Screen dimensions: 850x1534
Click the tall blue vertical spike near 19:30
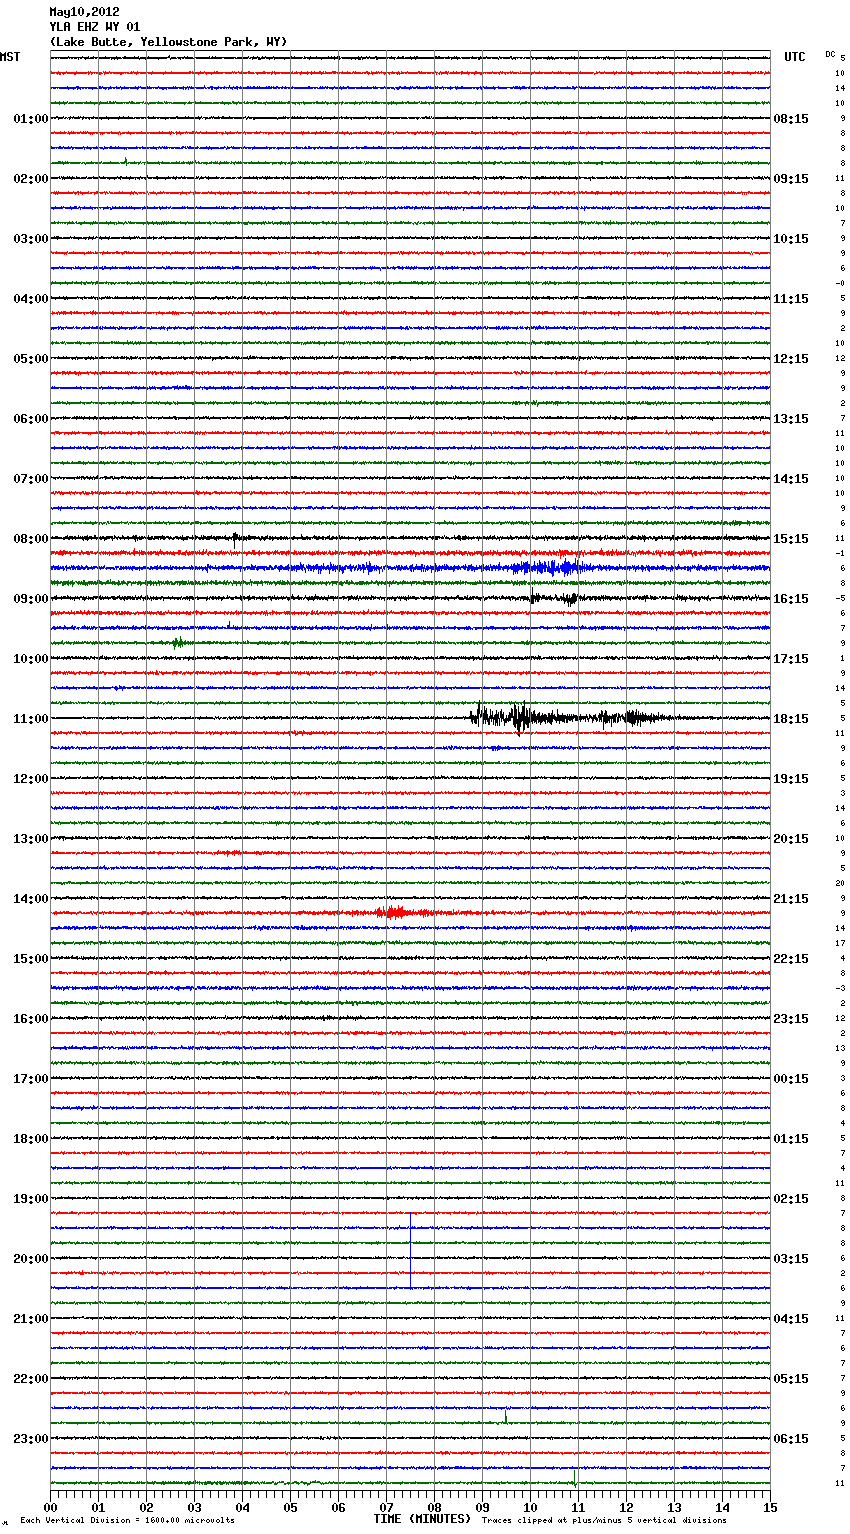(x=410, y=1250)
